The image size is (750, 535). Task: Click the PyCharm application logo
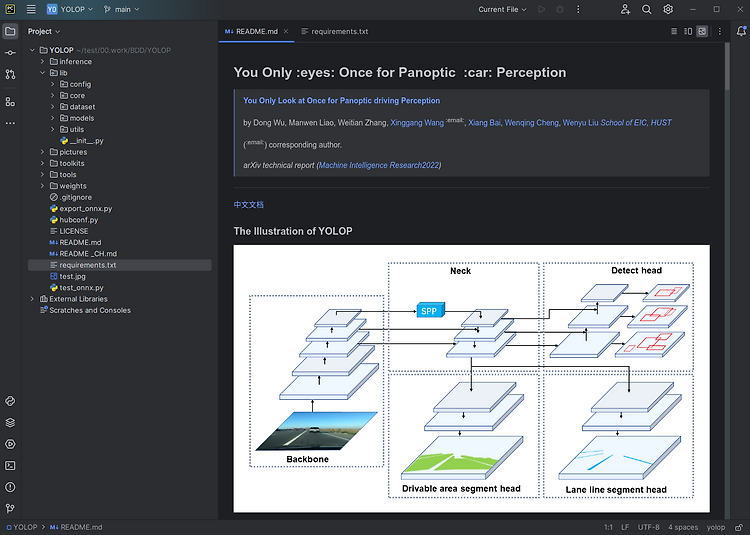[10, 9]
